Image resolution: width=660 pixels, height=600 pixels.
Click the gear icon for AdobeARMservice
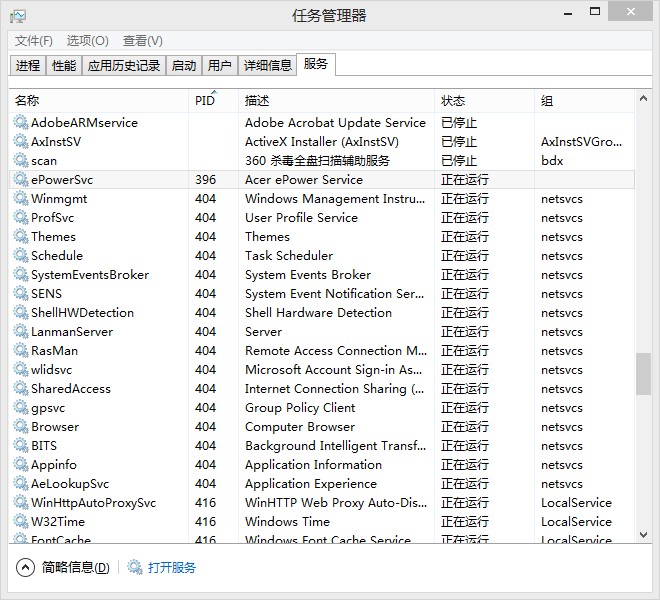[x=21, y=123]
